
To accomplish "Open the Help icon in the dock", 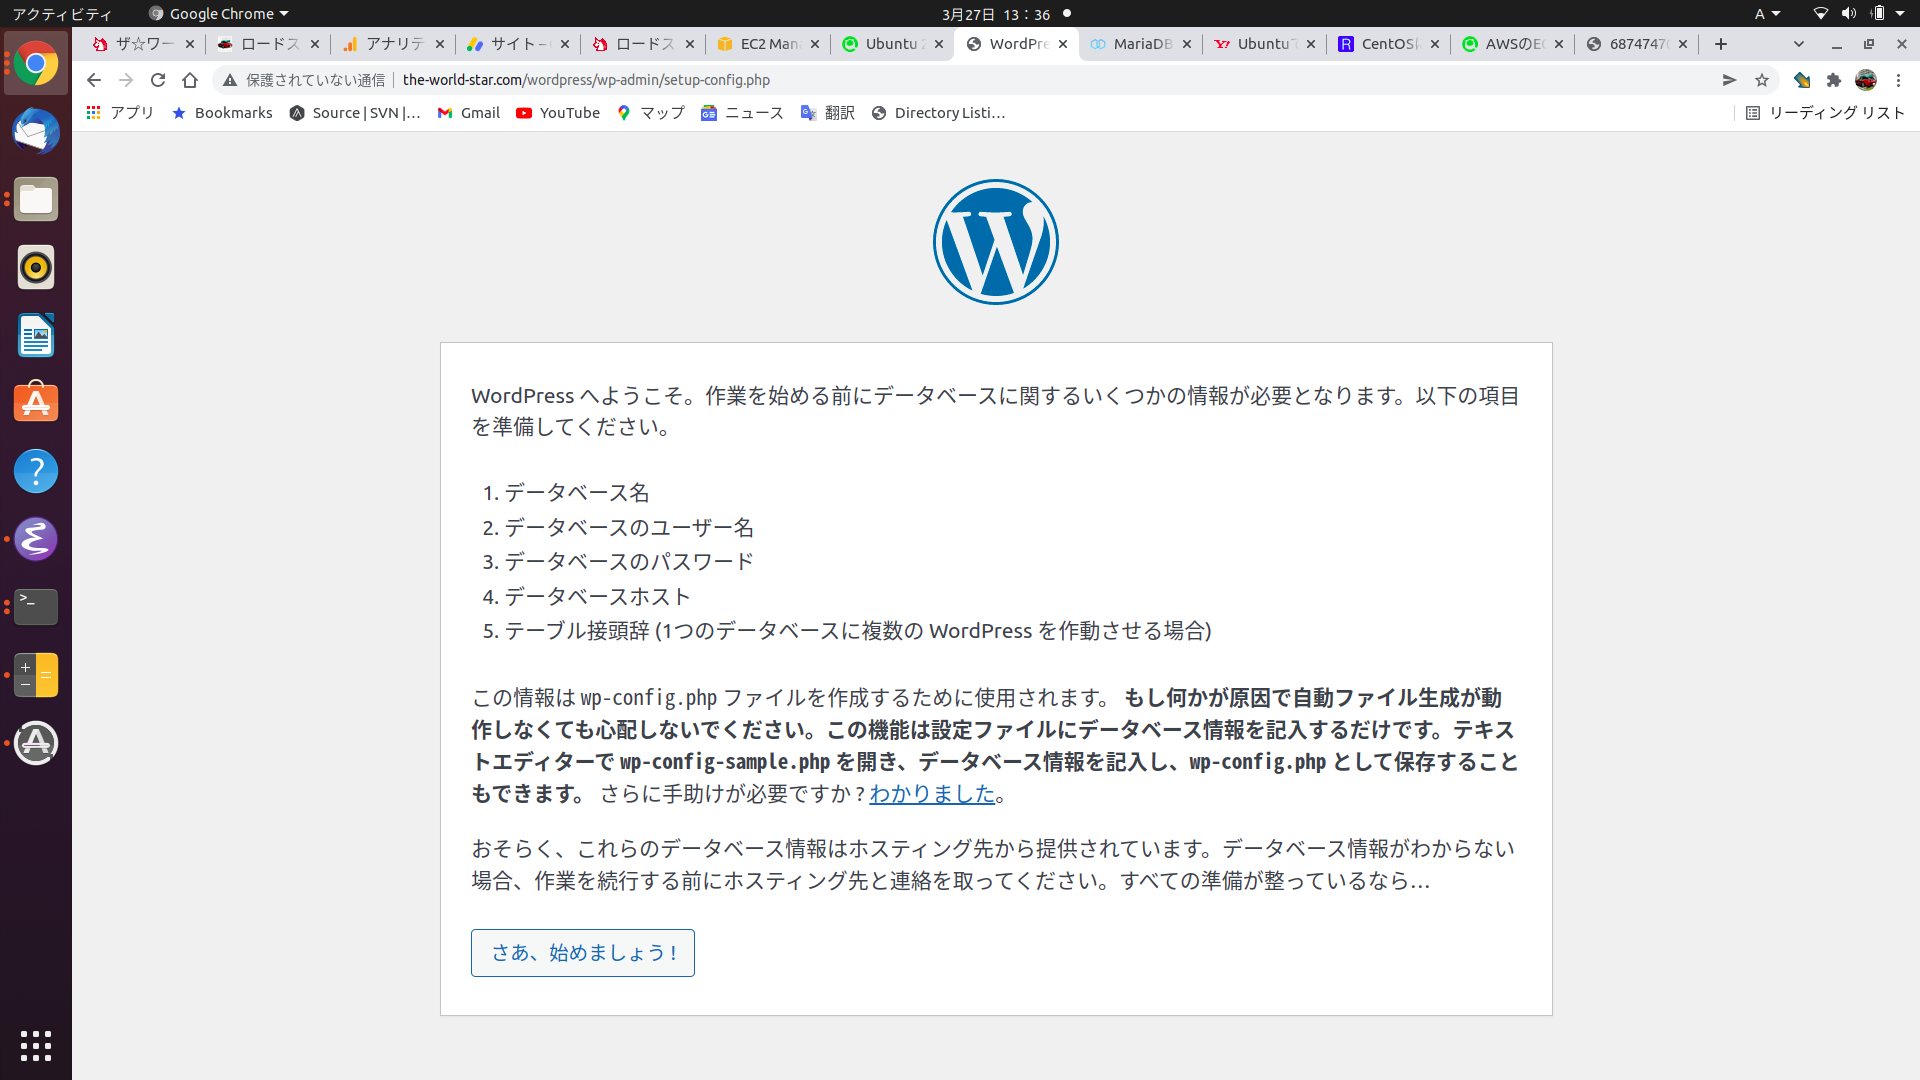I will 36,471.
